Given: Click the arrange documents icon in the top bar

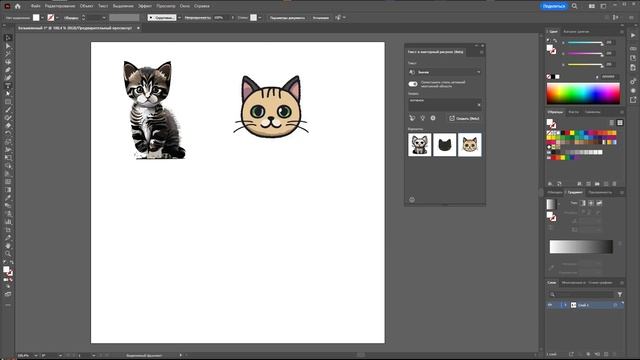Looking at the screenshot, I should tap(591, 6).
